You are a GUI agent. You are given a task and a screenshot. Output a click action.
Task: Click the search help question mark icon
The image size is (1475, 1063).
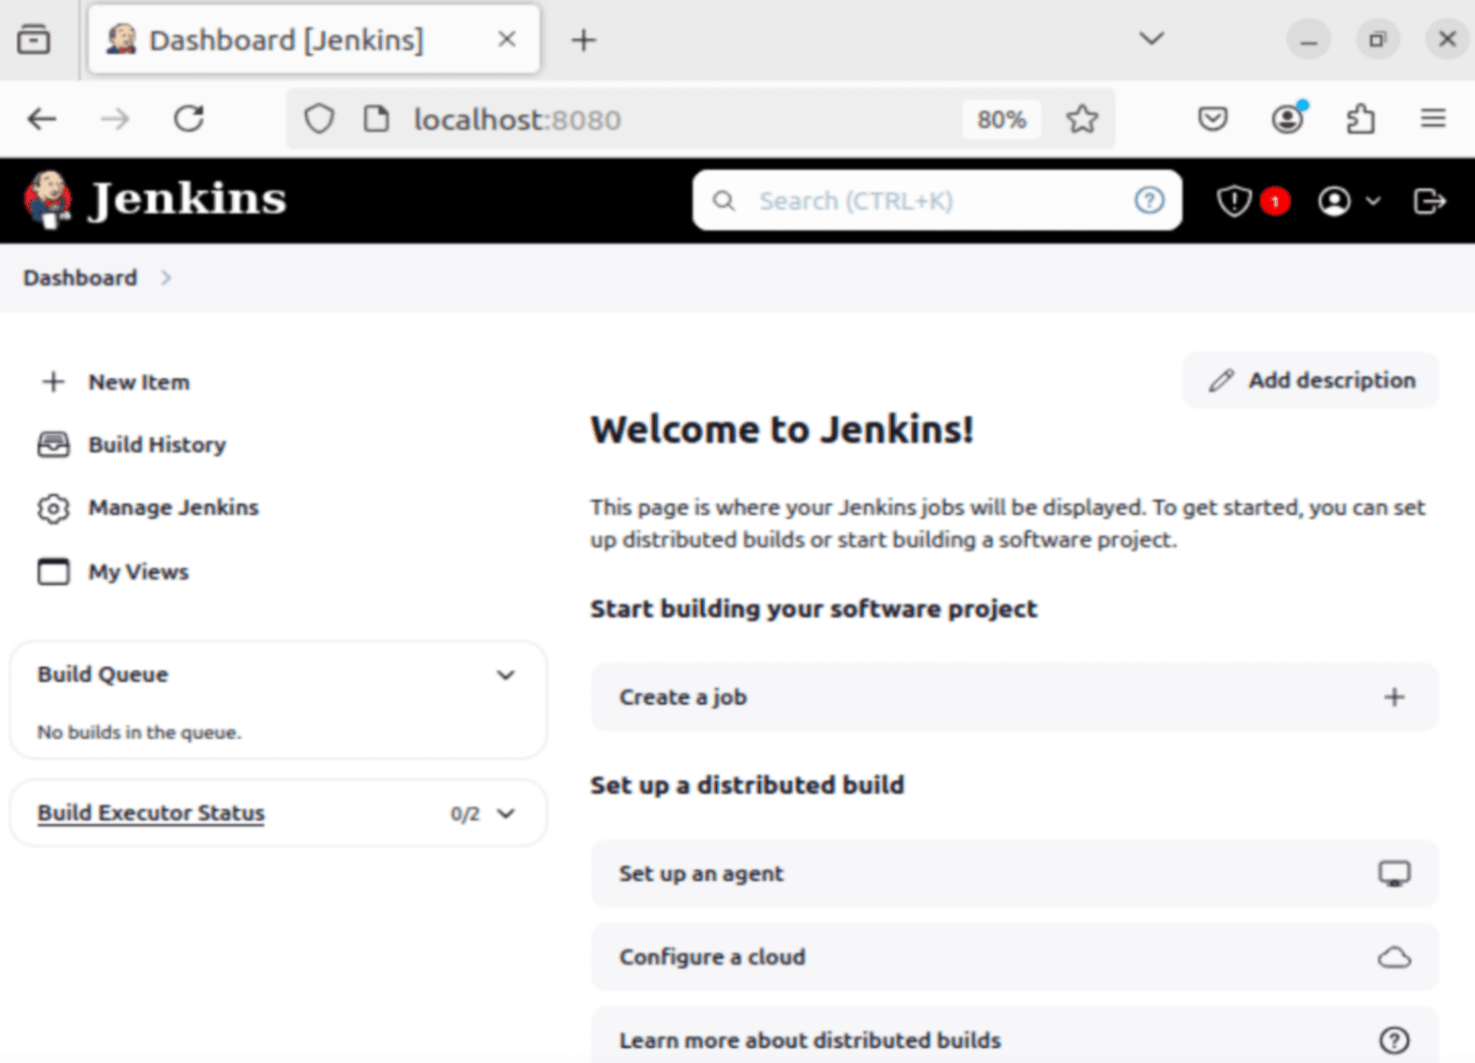[x=1150, y=200]
